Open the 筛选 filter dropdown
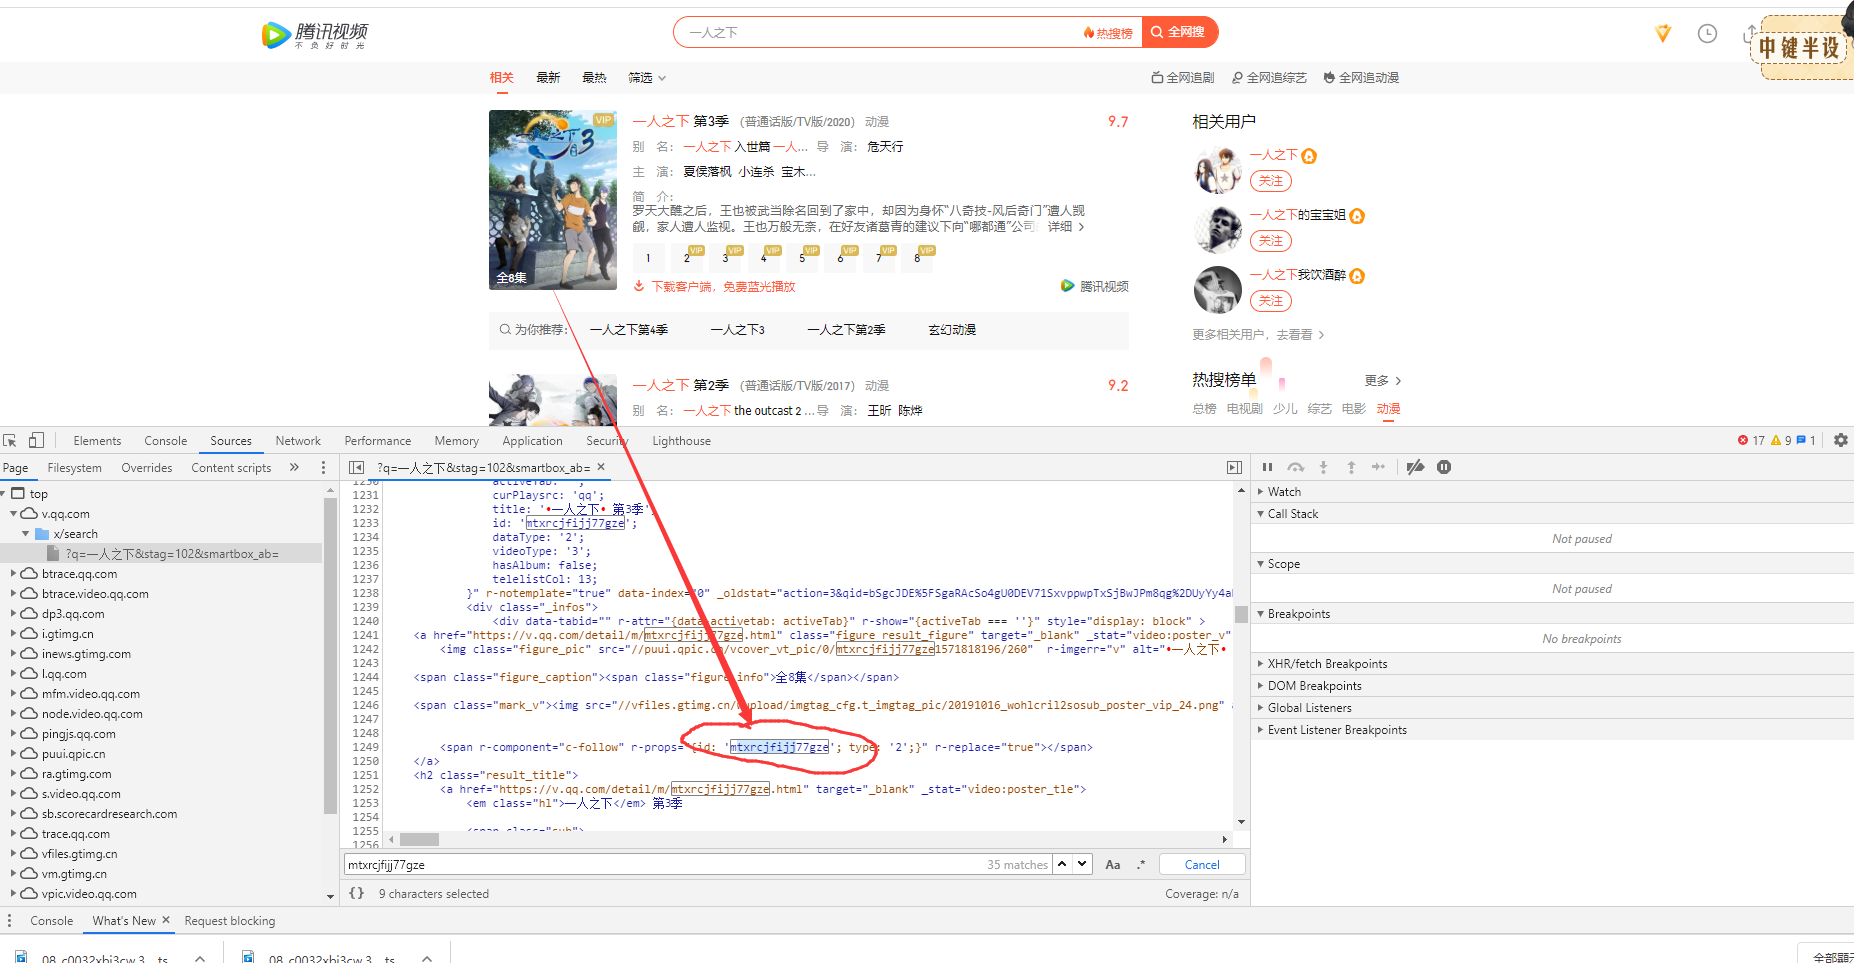Image resolution: width=1854 pixels, height=963 pixels. 646,77
